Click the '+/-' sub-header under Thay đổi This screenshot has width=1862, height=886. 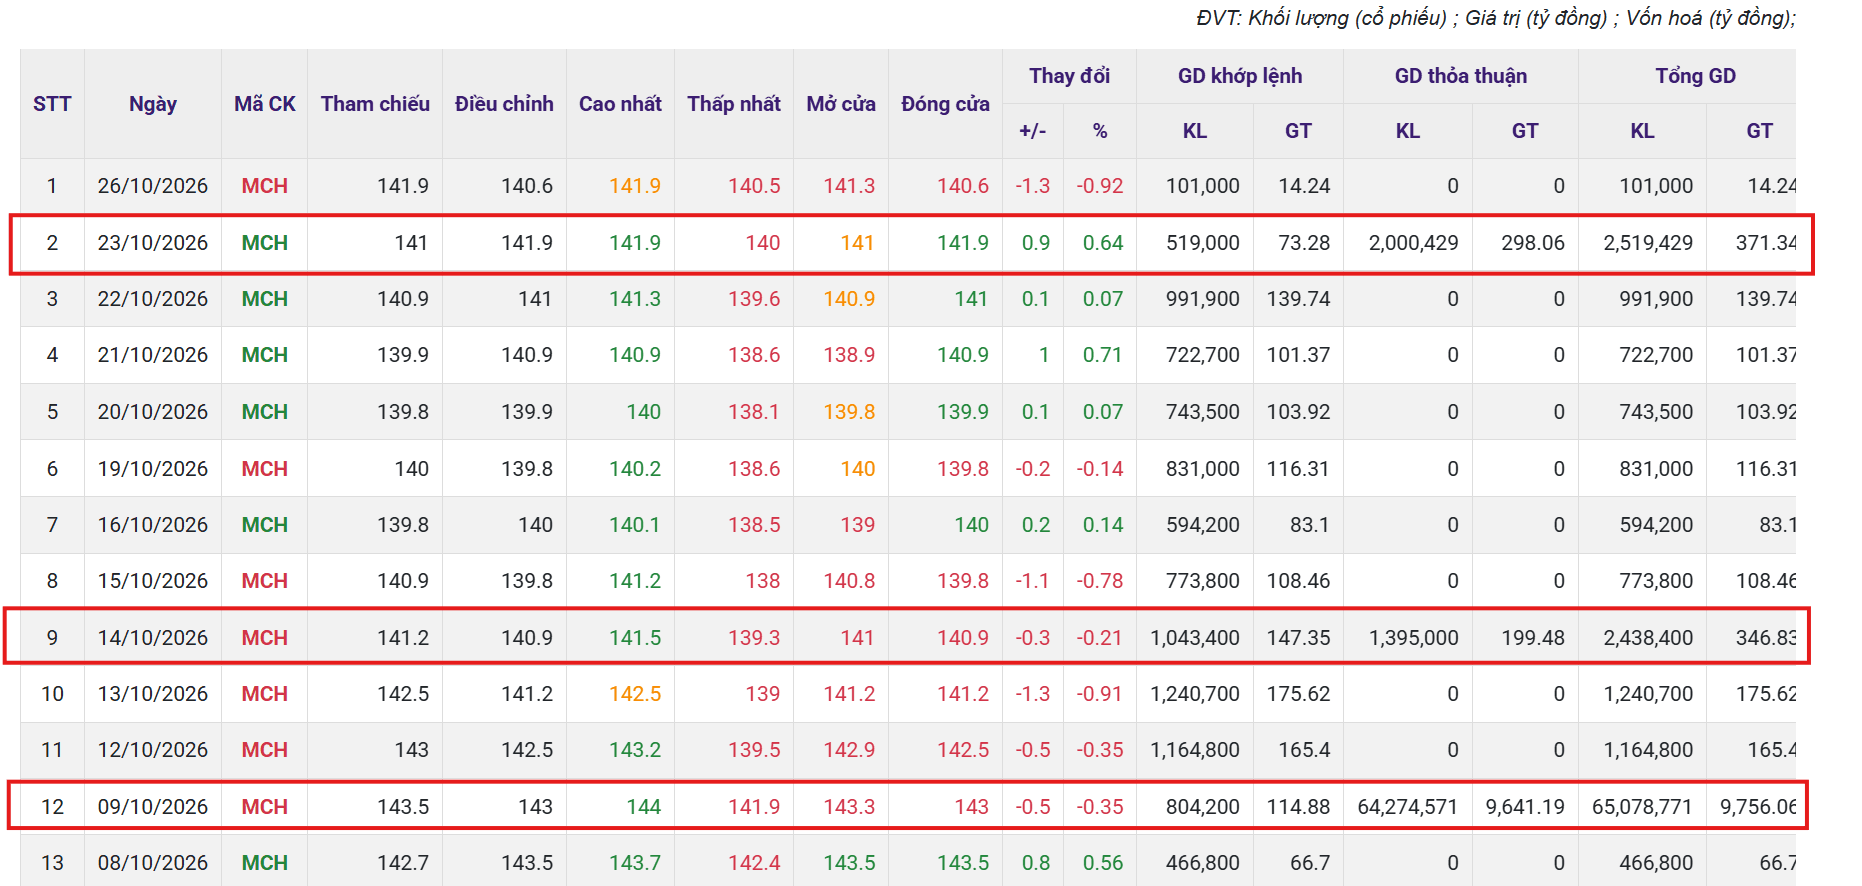point(1033,131)
